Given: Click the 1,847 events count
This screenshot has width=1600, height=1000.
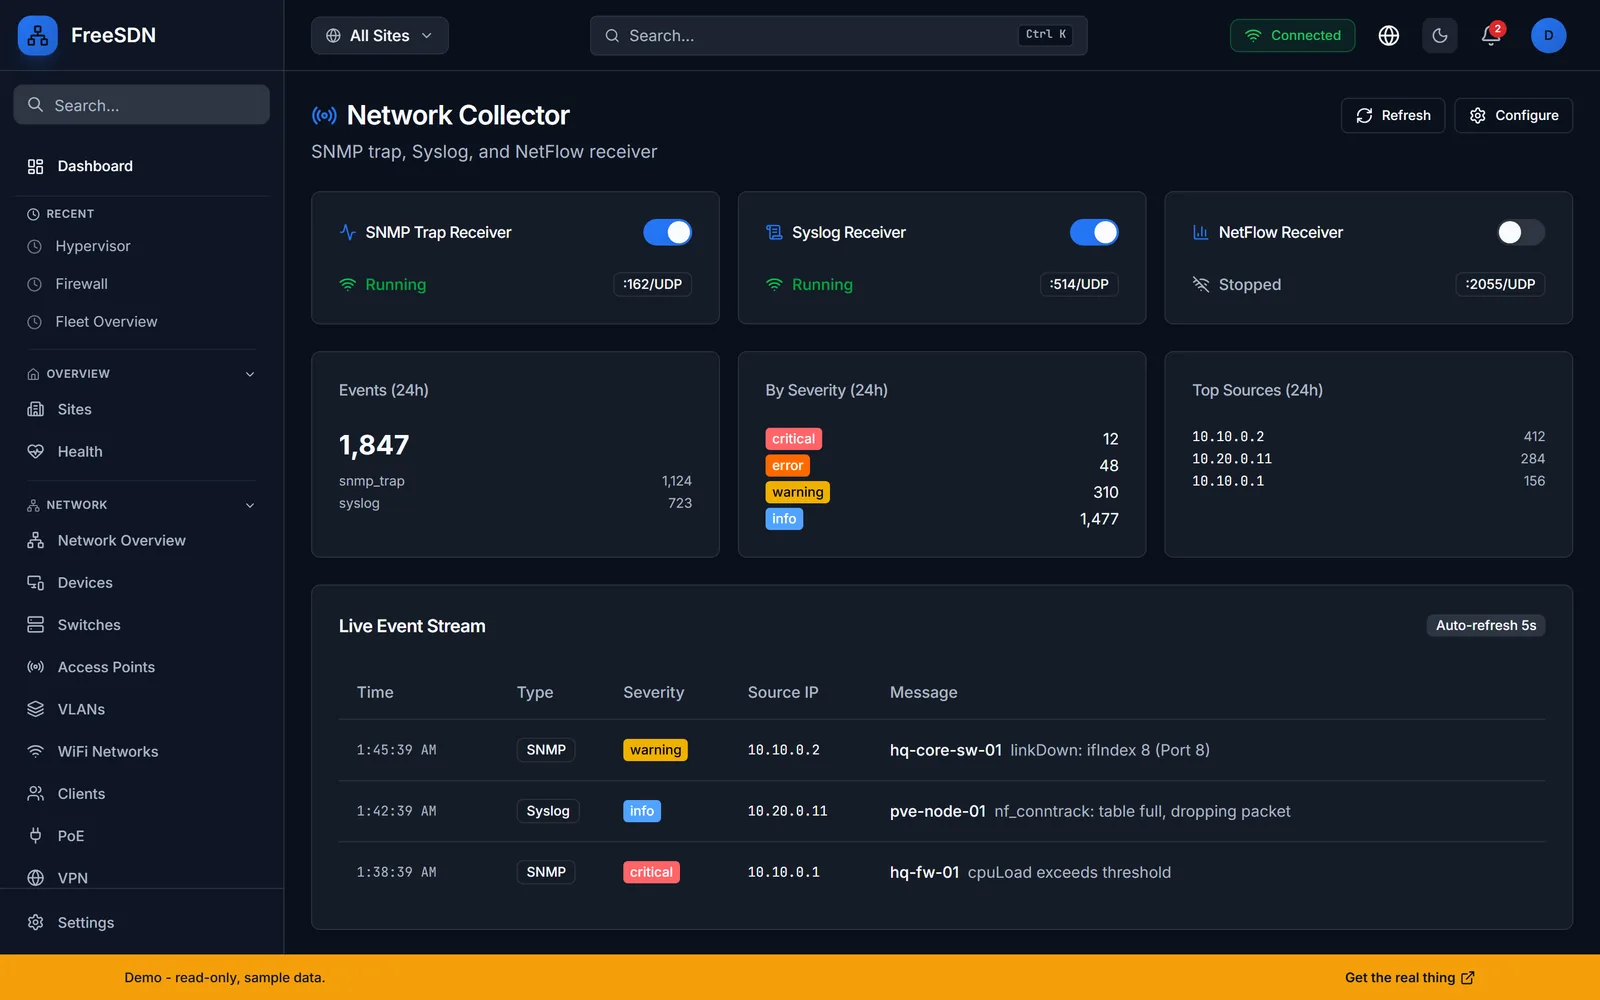Looking at the screenshot, I should click(x=374, y=445).
